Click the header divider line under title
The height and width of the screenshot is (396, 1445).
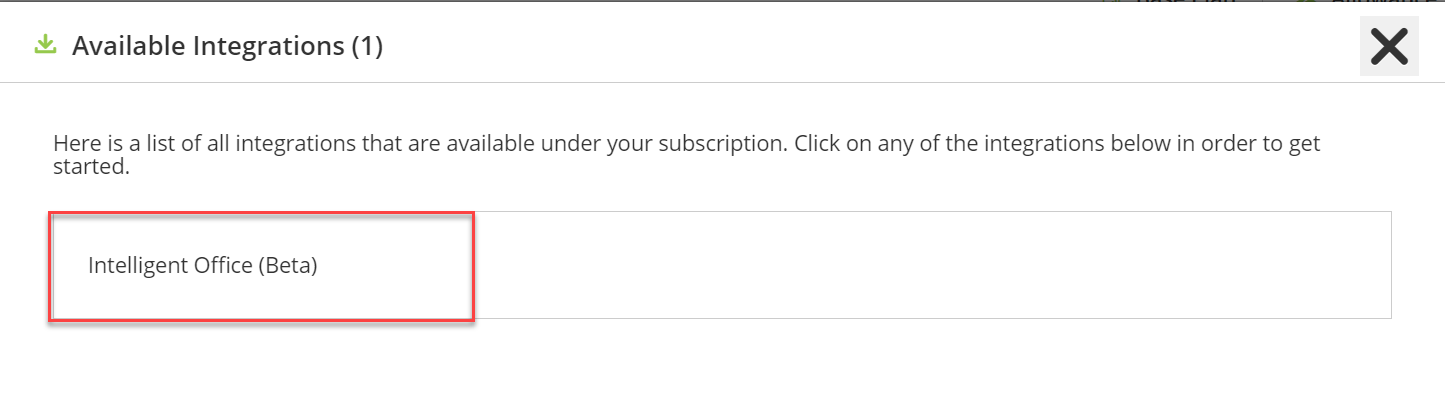[722, 82]
